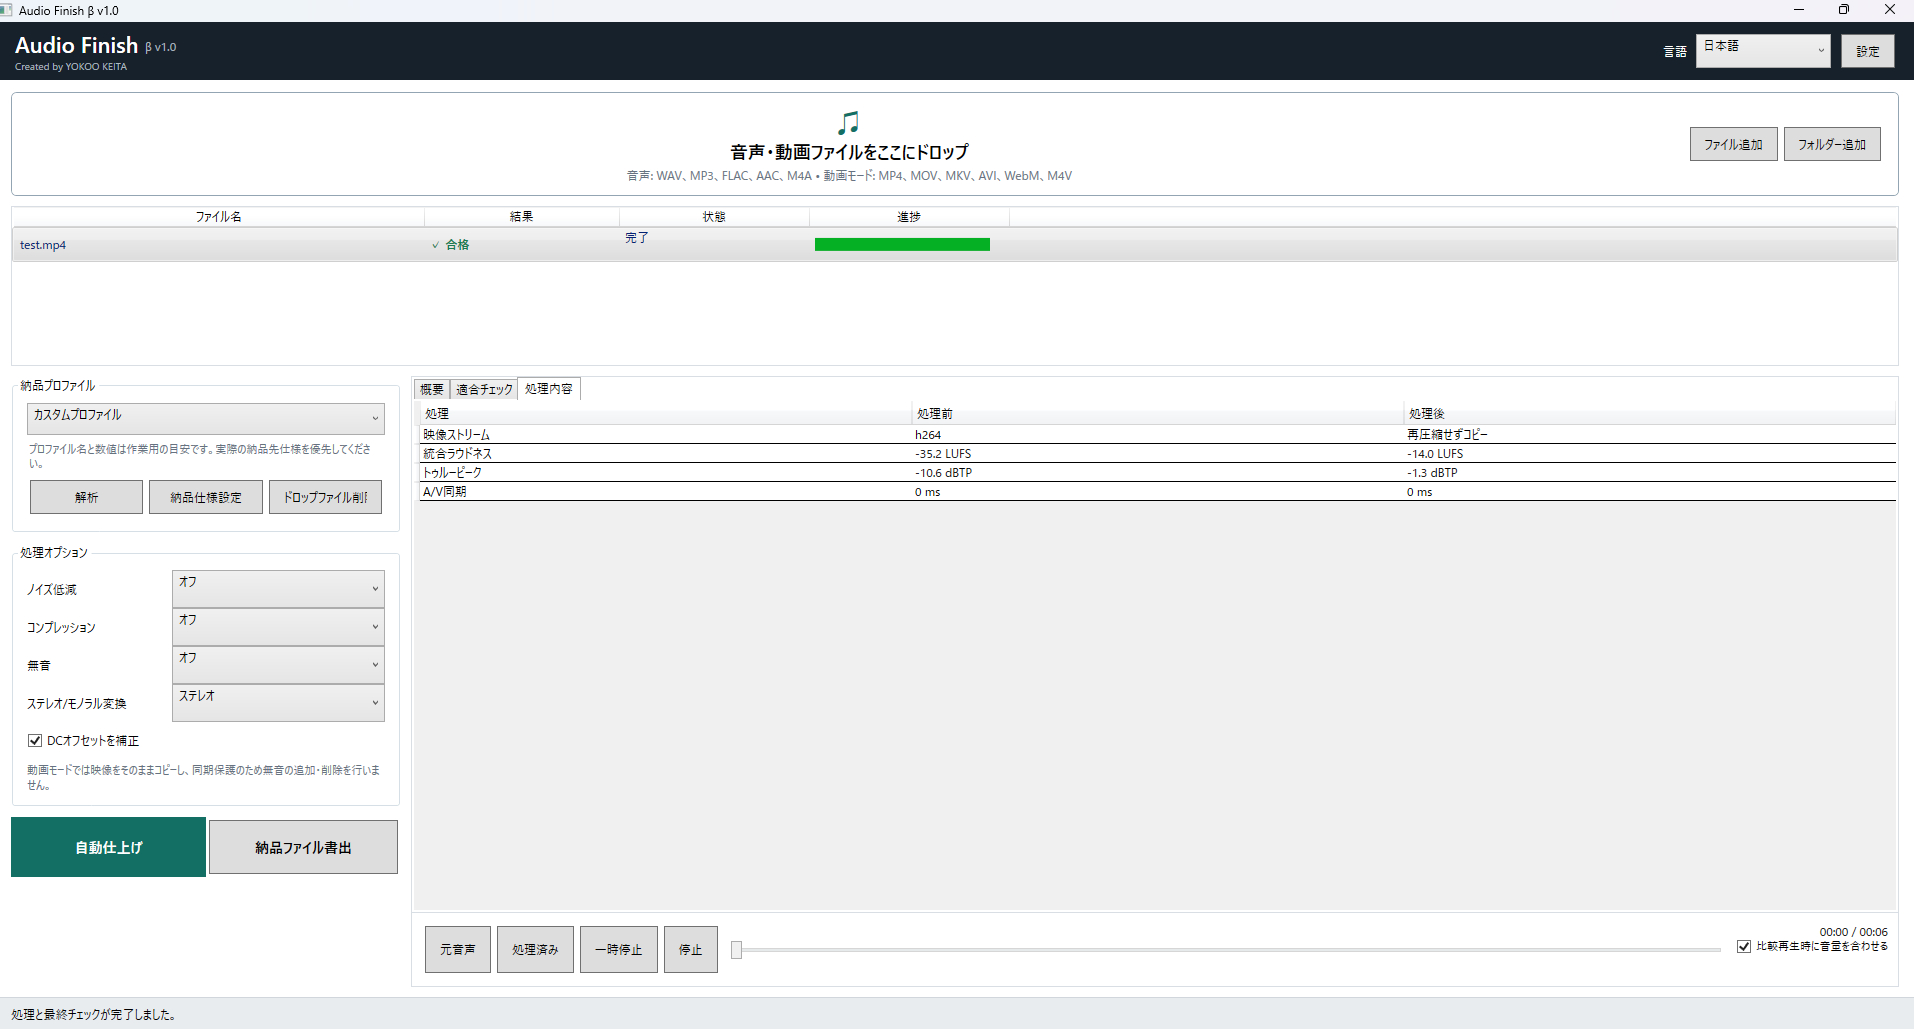The width and height of the screenshot is (1914, 1029).
Task: Click the 設定 button
Action: [x=1868, y=51]
